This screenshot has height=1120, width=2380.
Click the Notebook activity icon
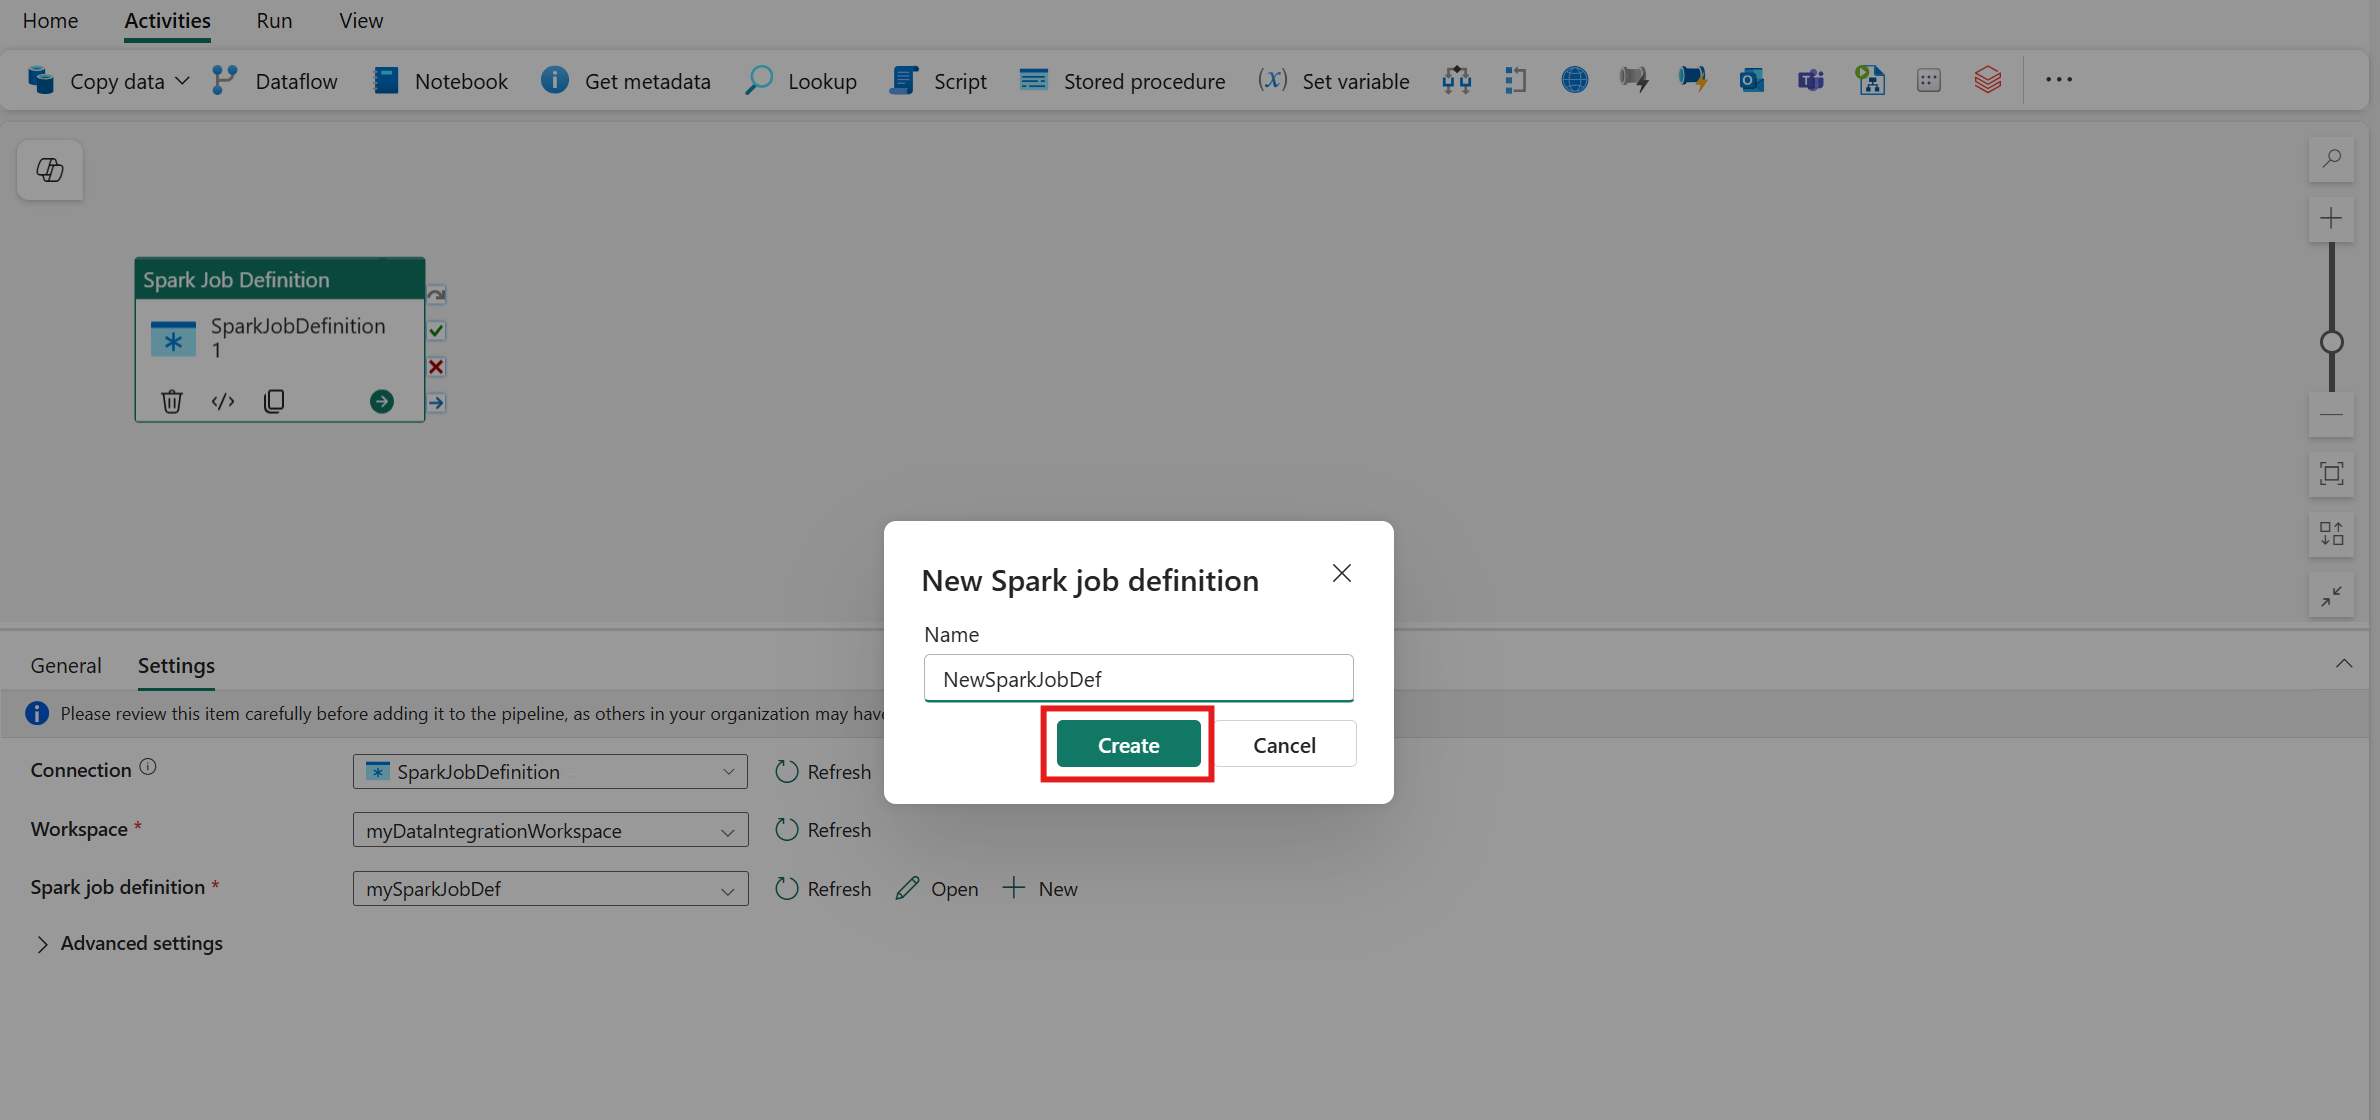click(x=386, y=80)
